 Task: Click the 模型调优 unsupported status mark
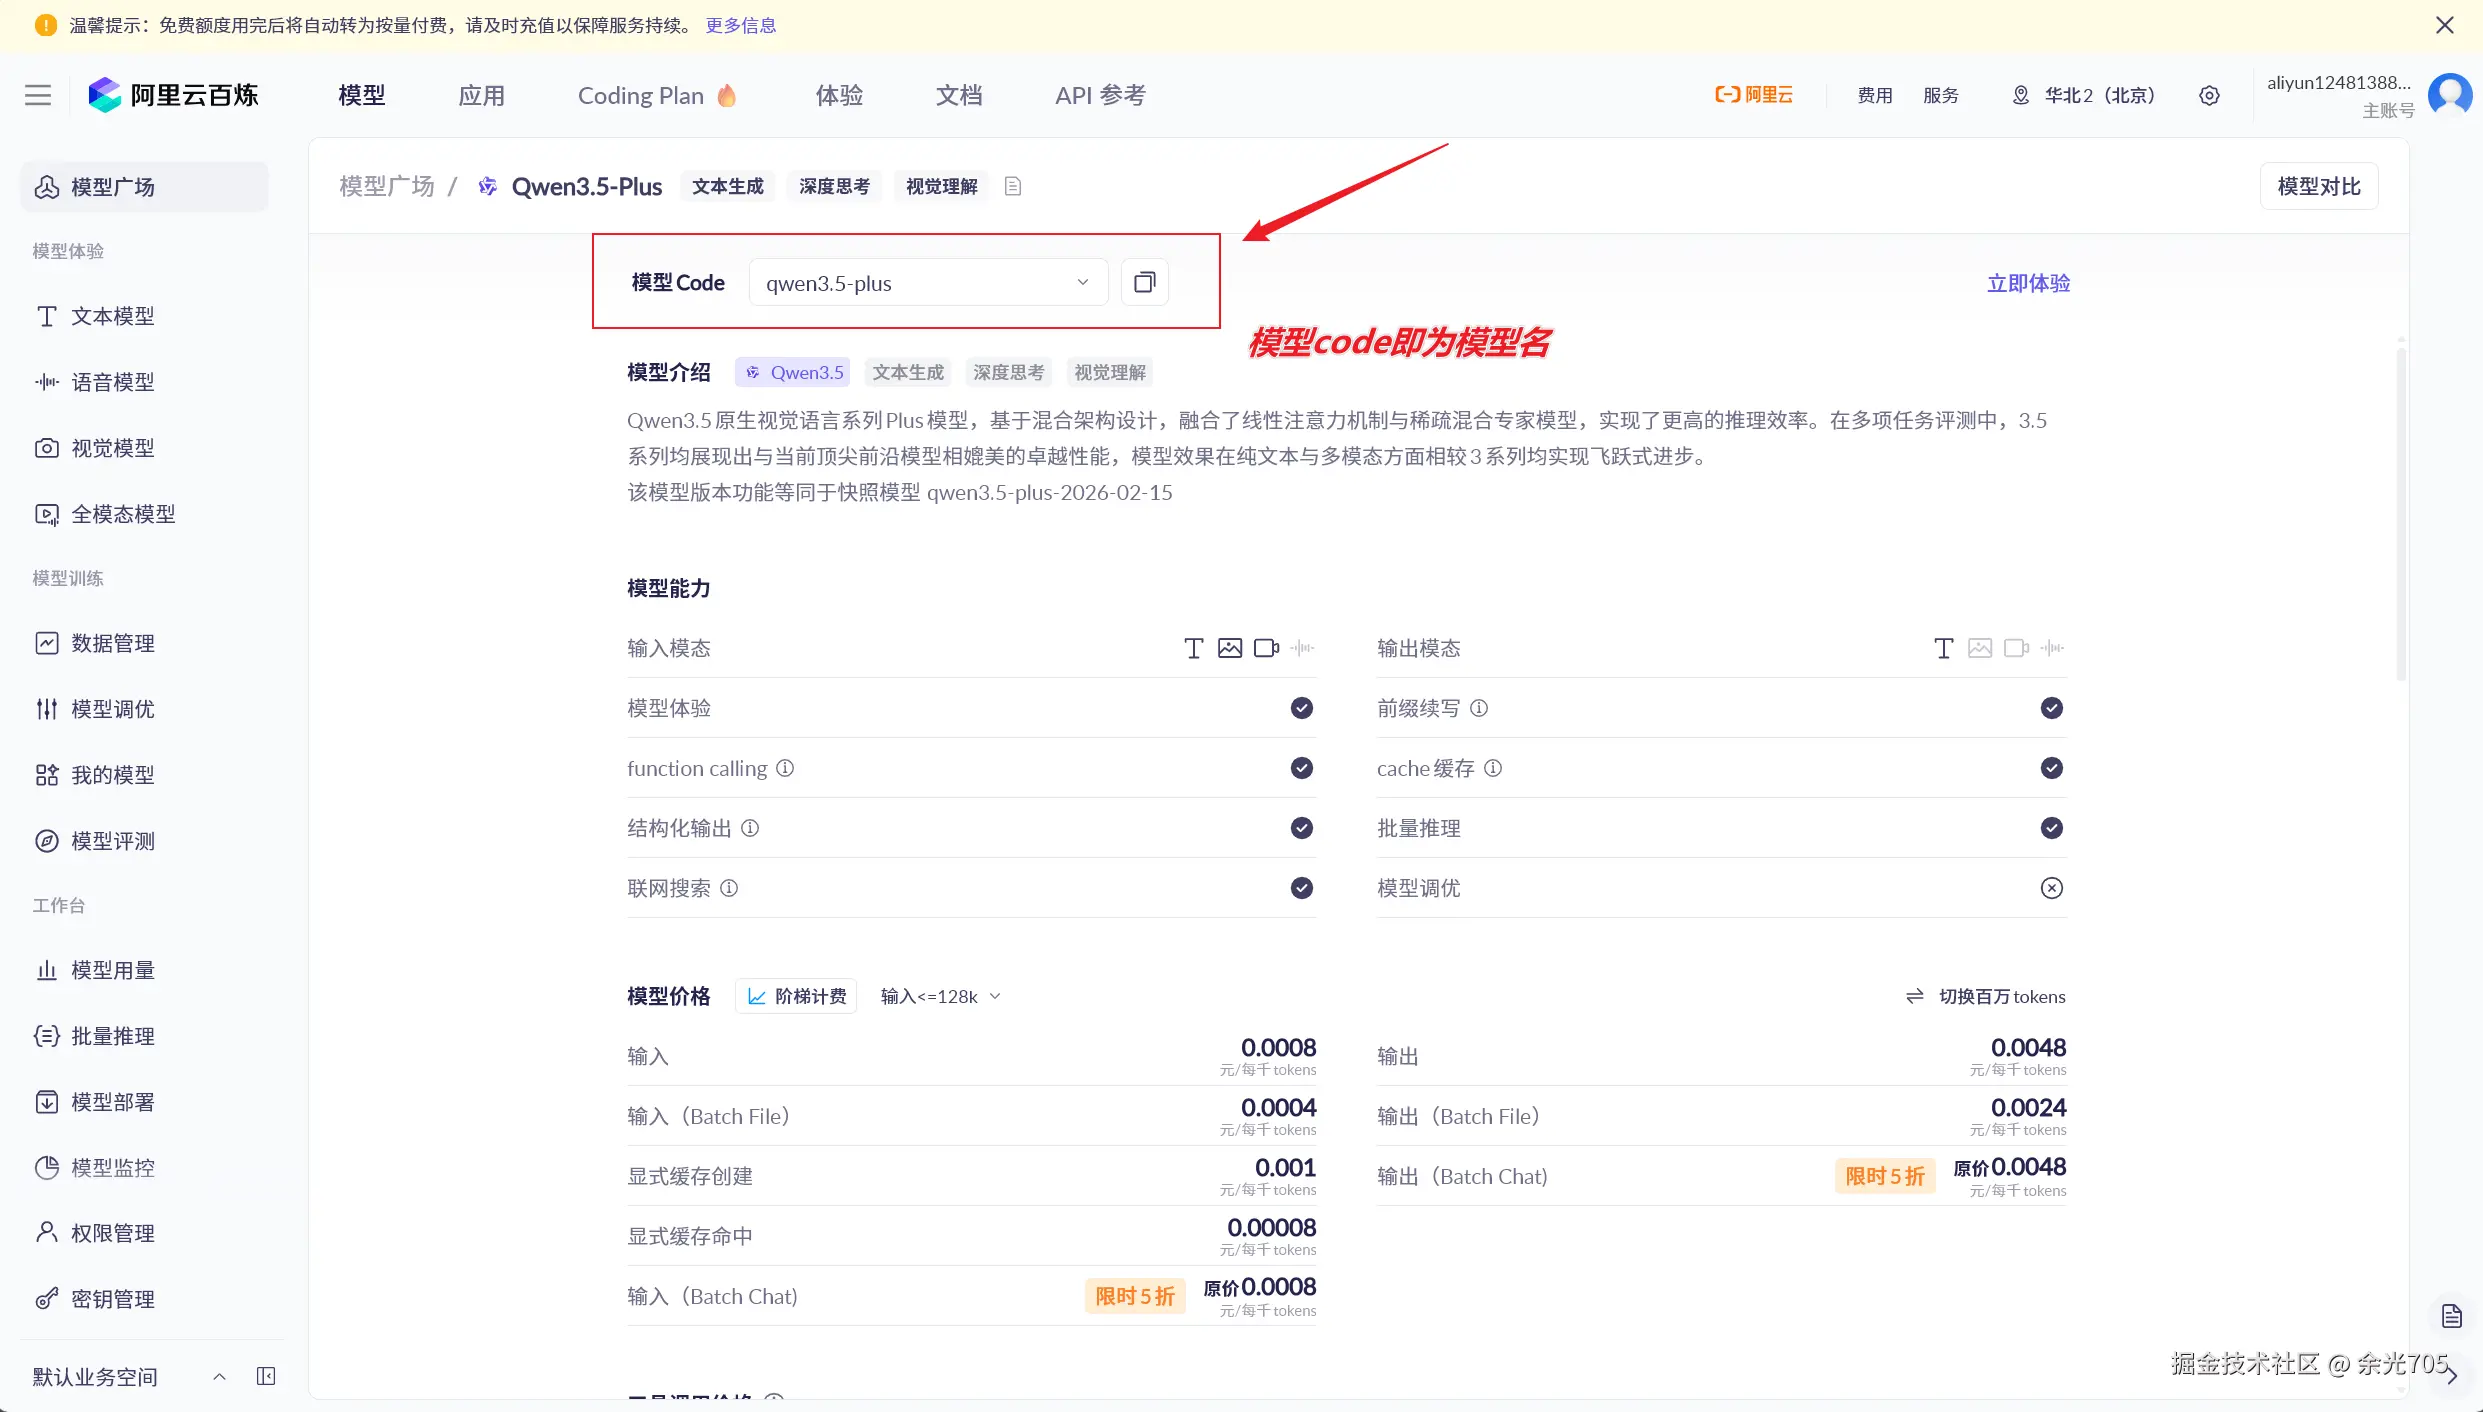click(x=2051, y=888)
